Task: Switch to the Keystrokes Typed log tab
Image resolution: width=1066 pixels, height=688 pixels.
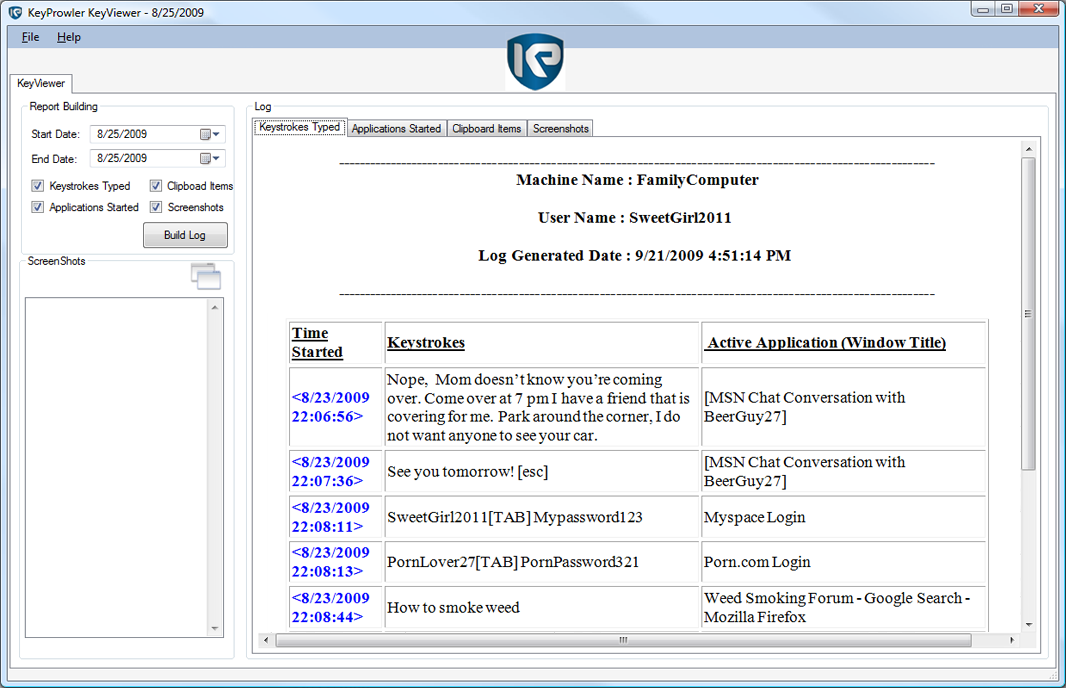Action: [299, 127]
